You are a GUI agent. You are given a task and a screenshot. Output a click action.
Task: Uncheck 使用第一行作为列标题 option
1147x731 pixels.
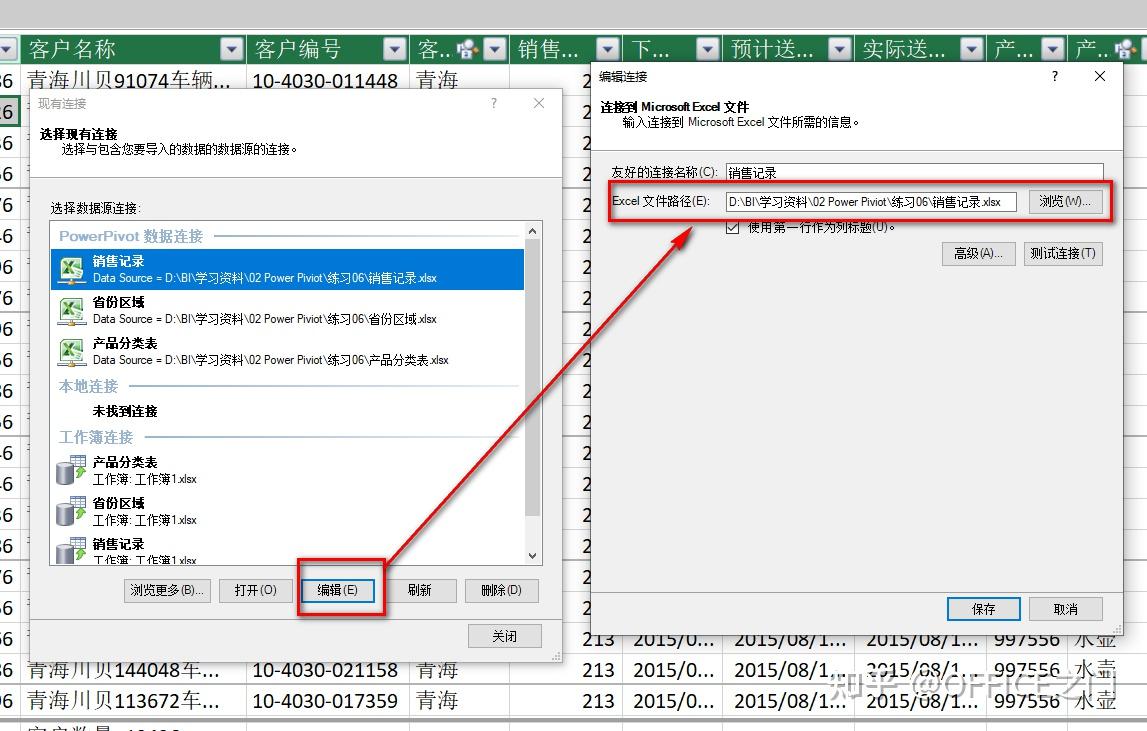(735, 228)
